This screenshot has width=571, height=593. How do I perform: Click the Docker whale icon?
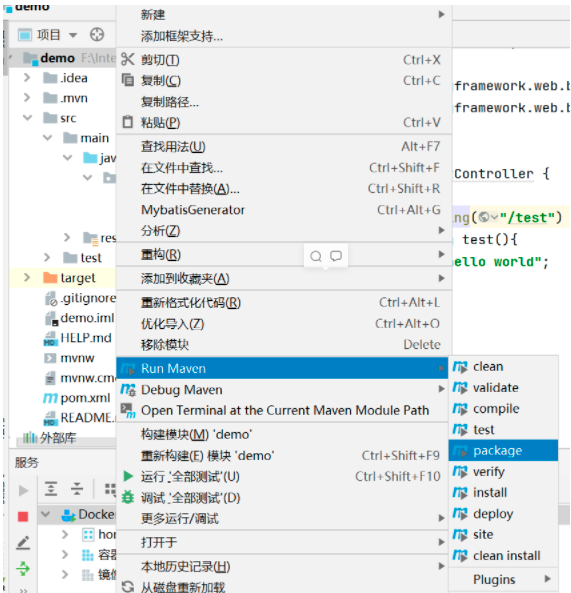pos(68,515)
